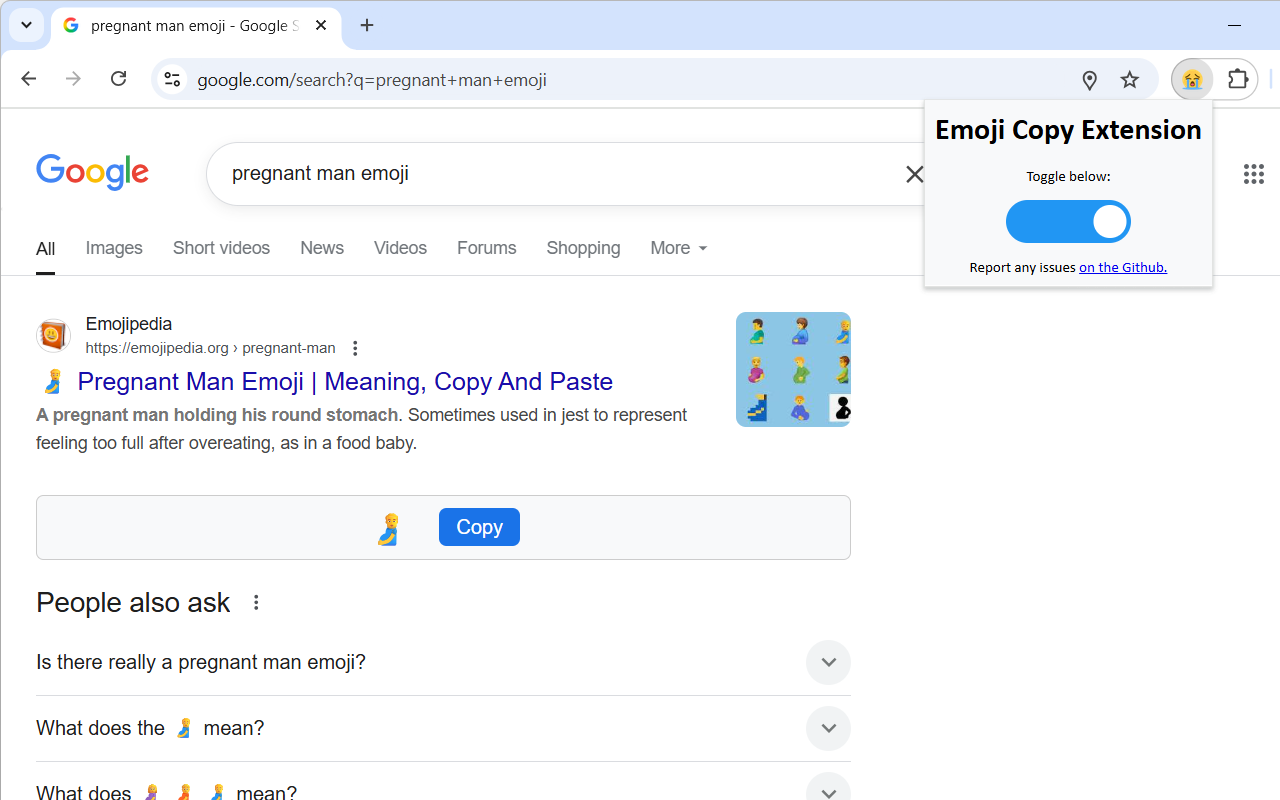Toggle the Emoji Copy Extension switch off
Image resolution: width=1280 pixels, height=800 pixels.
[x=1068, y=222]
